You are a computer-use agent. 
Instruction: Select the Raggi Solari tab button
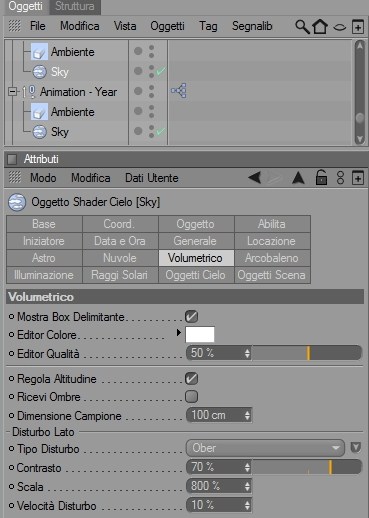(120, 275)
